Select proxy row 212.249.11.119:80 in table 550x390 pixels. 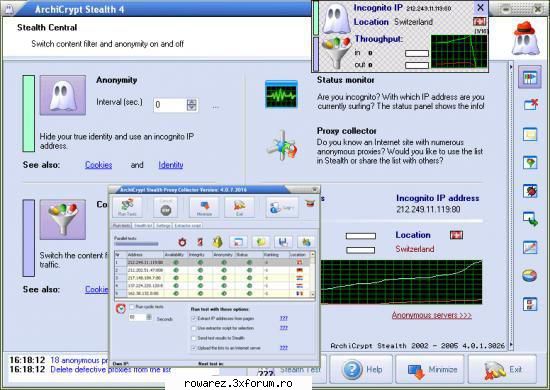click(x=213, y=262)
